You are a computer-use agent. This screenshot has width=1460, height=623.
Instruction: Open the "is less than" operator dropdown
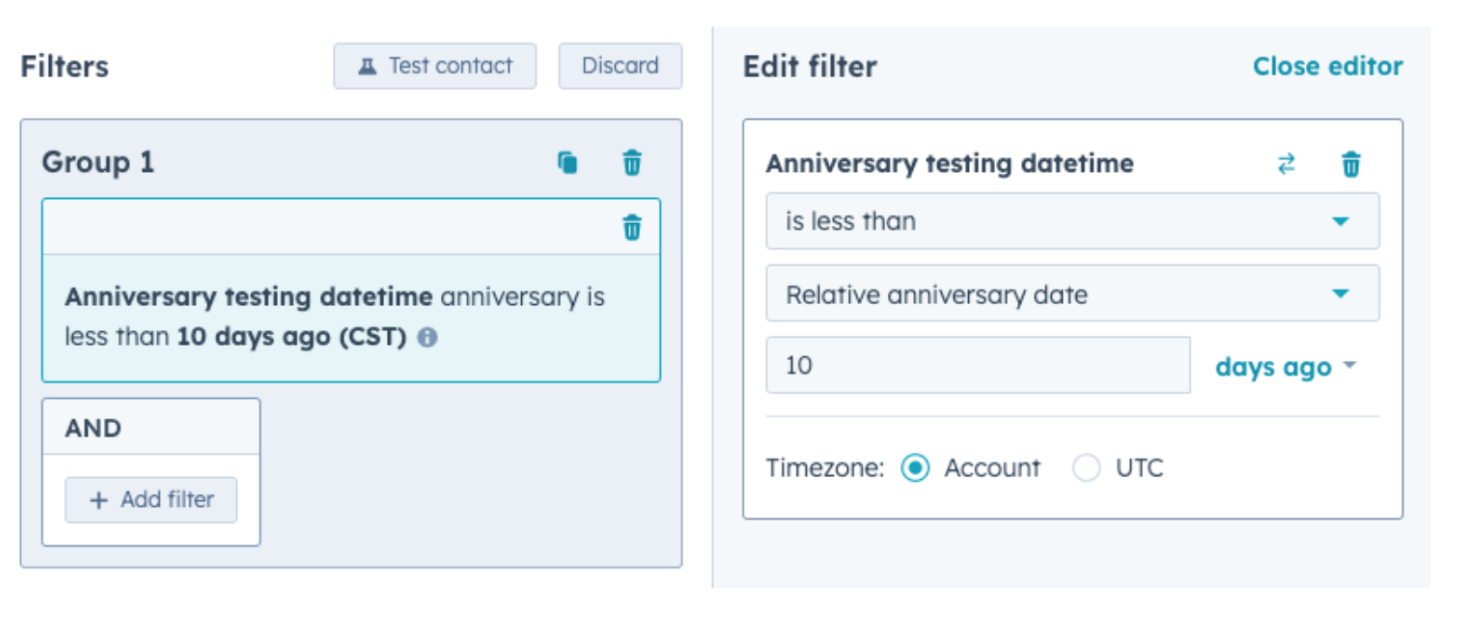tap(1072, 221)
